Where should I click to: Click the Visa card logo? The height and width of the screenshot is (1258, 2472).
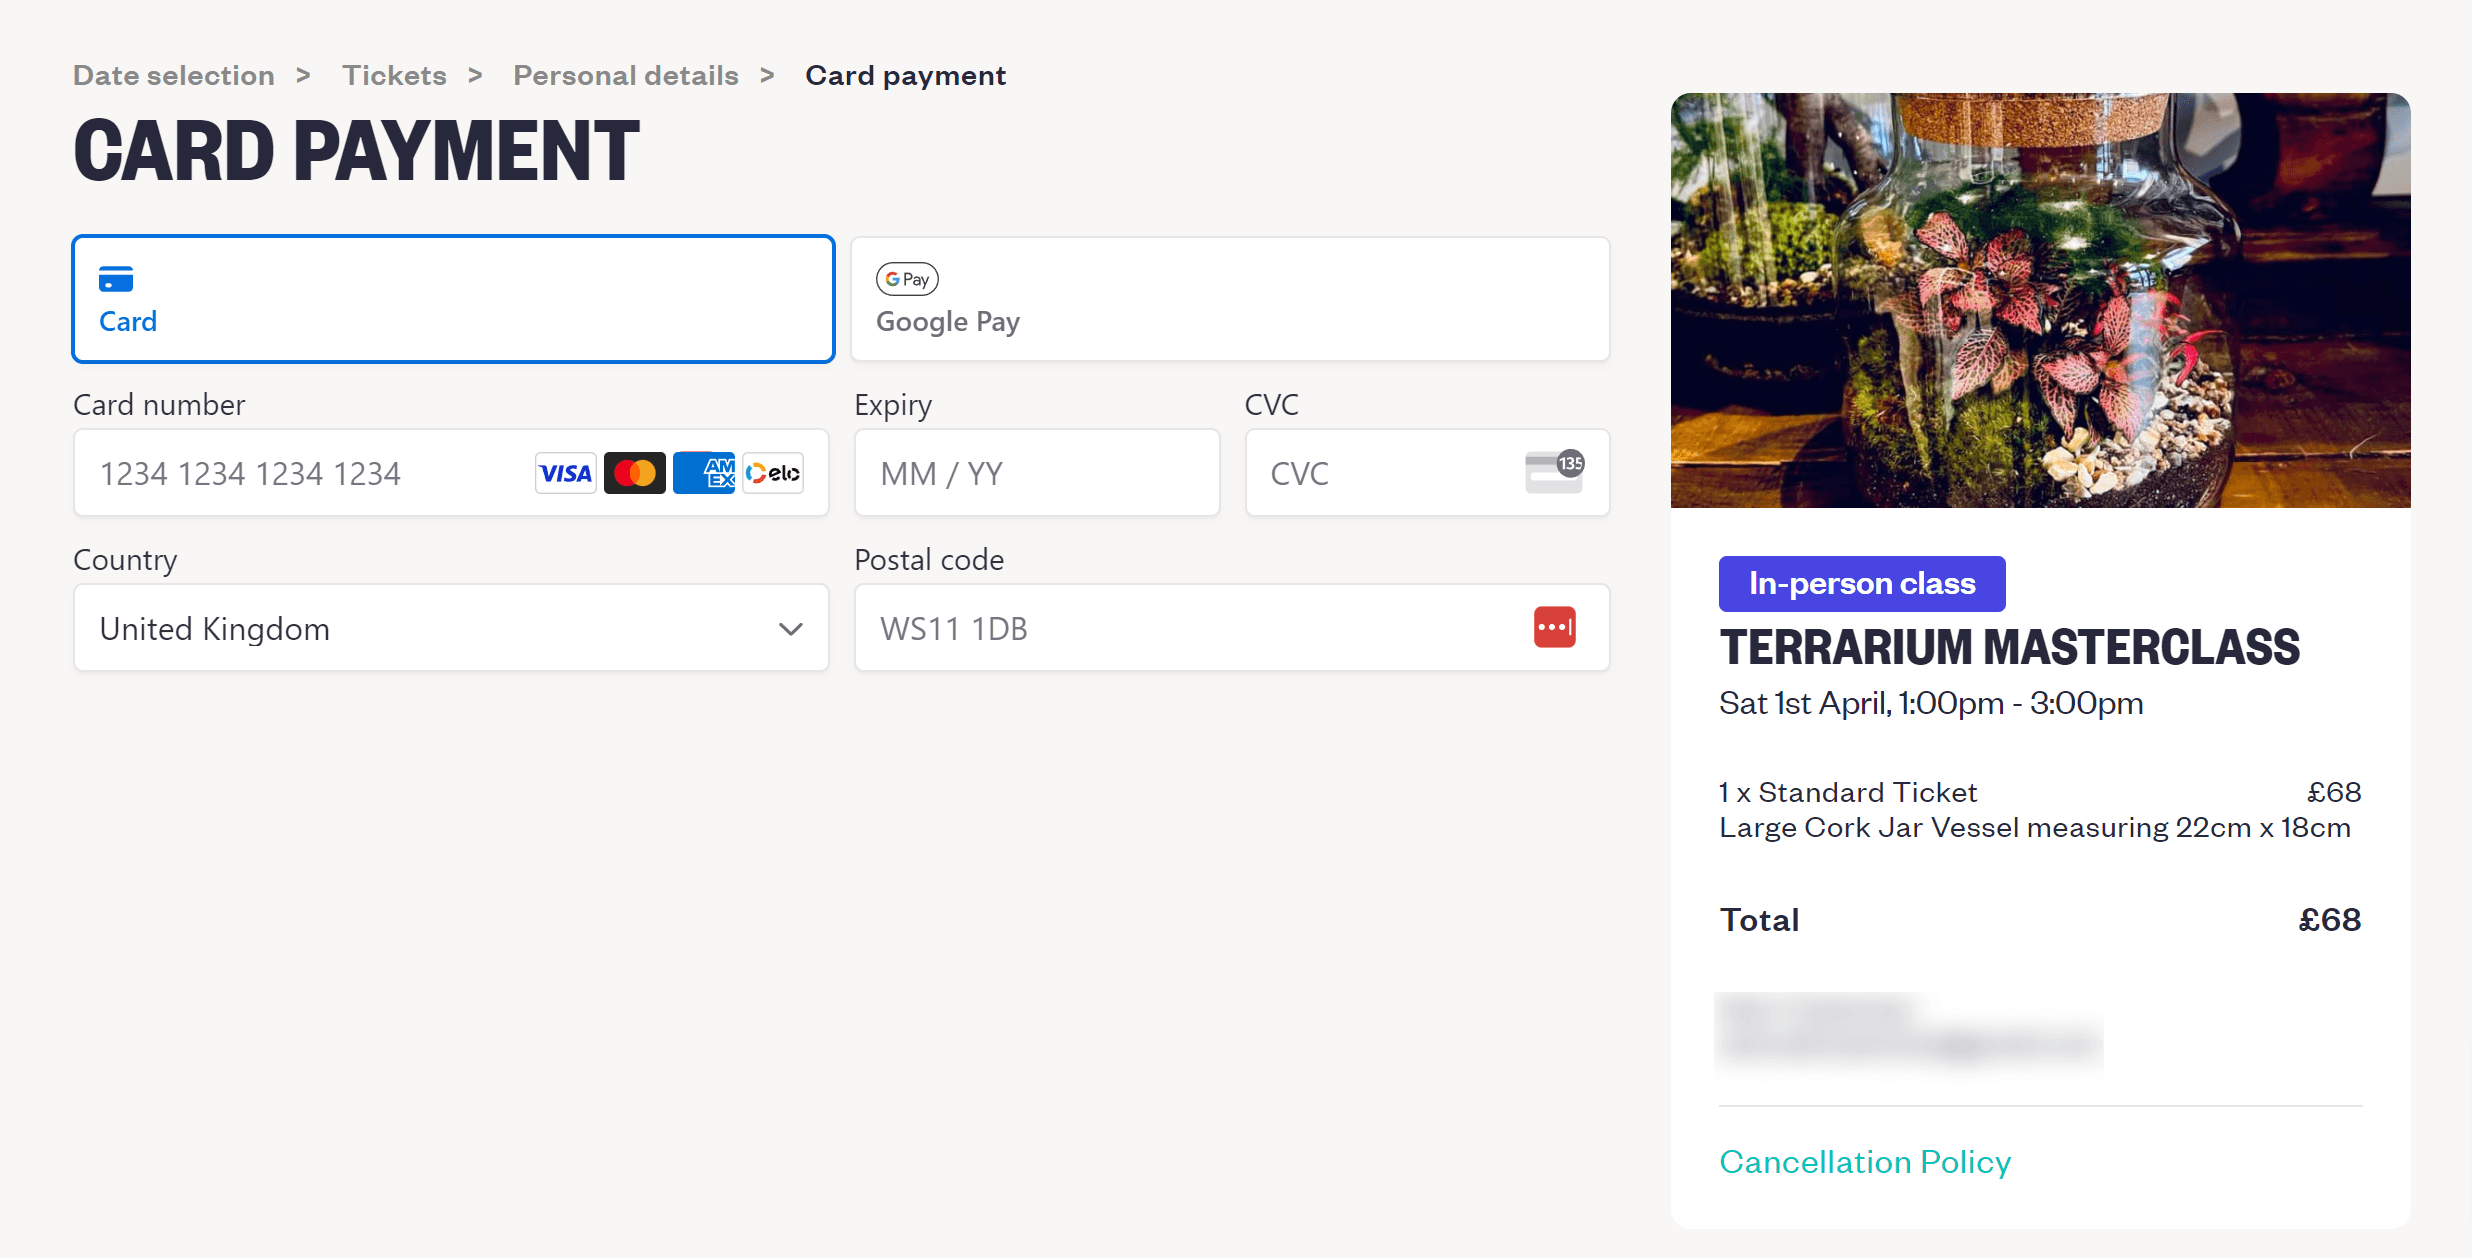(565, 473)
